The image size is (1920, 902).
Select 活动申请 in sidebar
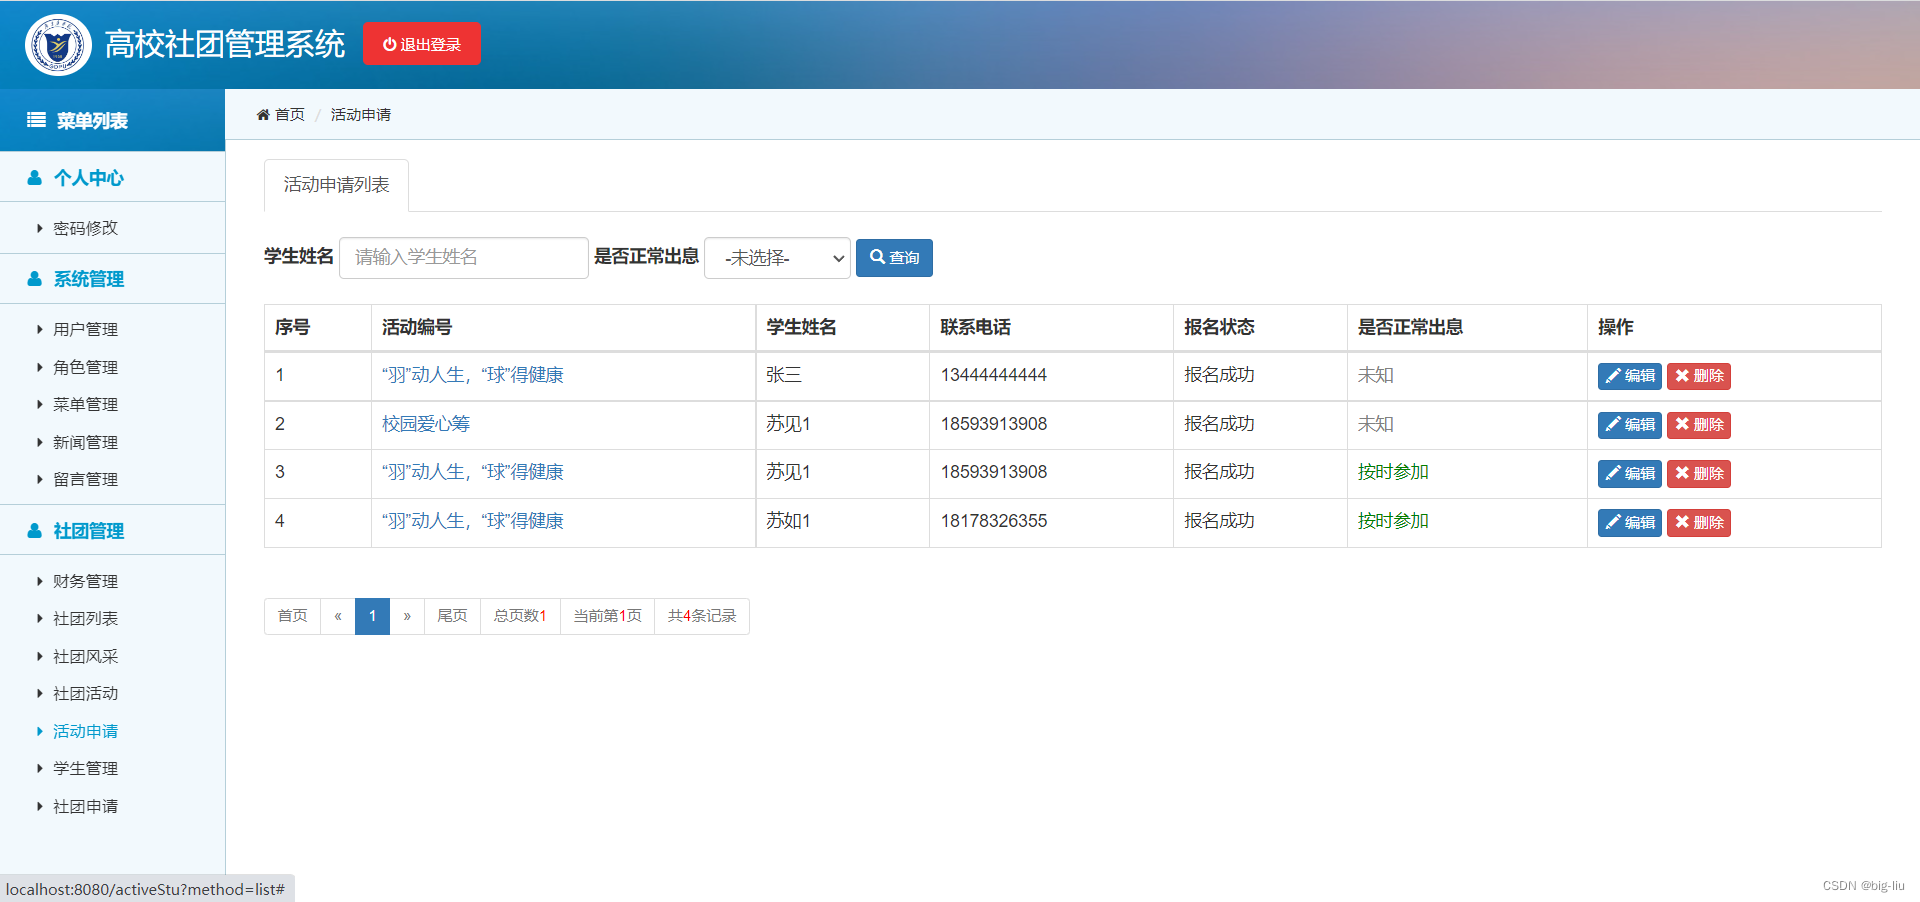tap(85, 731)
